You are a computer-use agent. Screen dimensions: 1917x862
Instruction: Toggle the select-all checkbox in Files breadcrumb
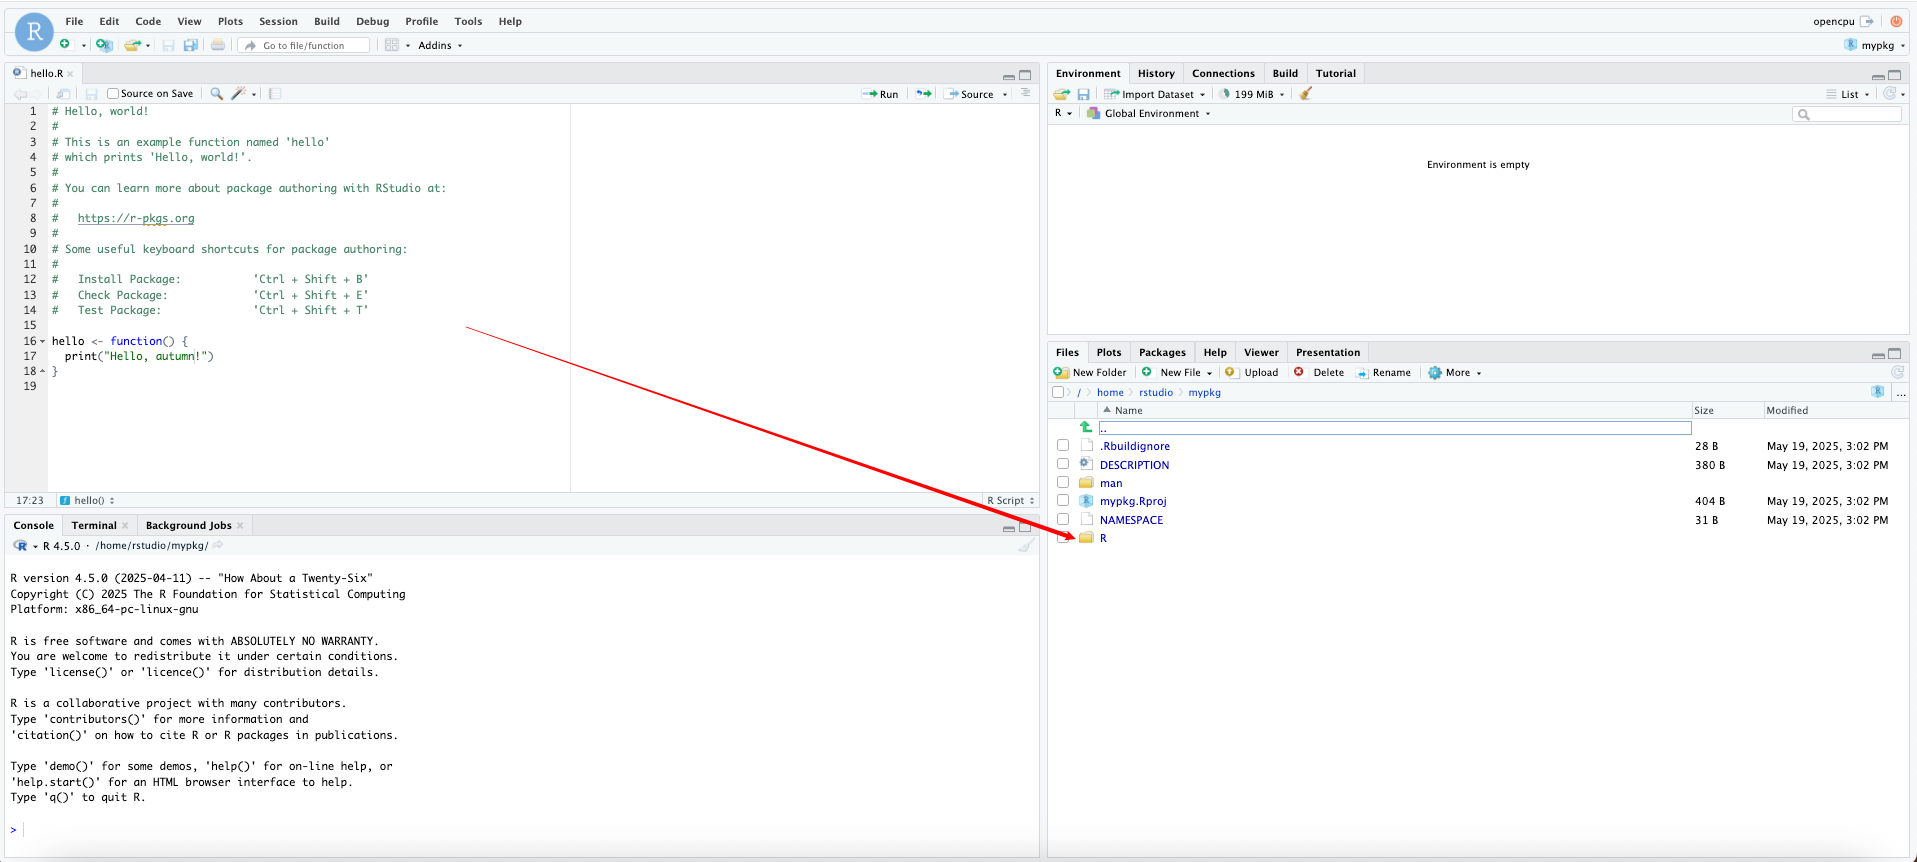1058,392
